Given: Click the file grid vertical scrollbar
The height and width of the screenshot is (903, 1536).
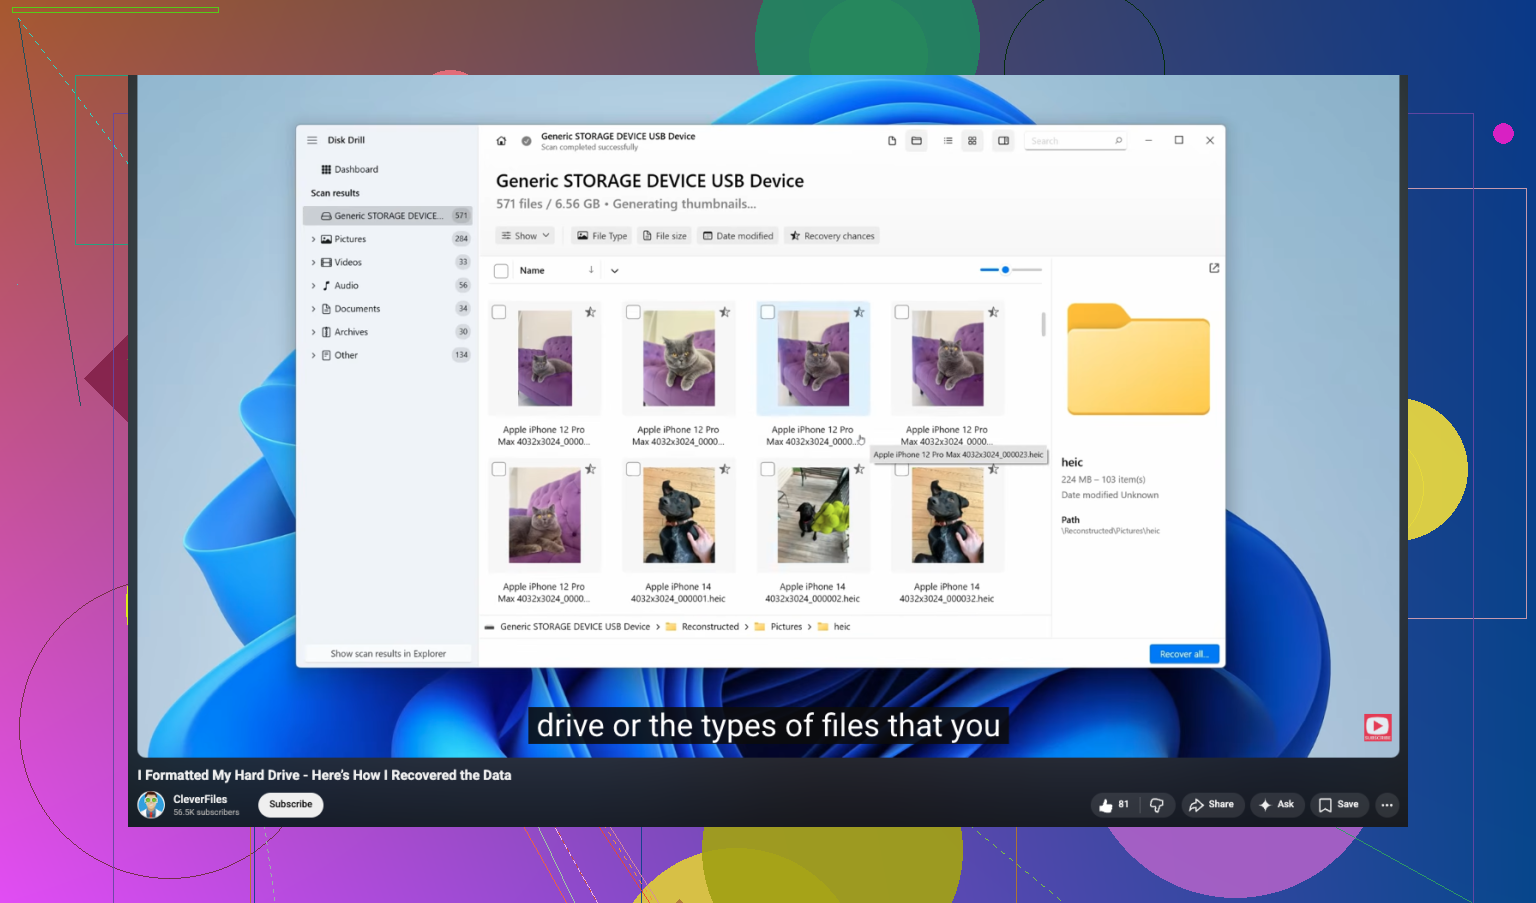Looking at the screenshot, I should click(1043, 324).
